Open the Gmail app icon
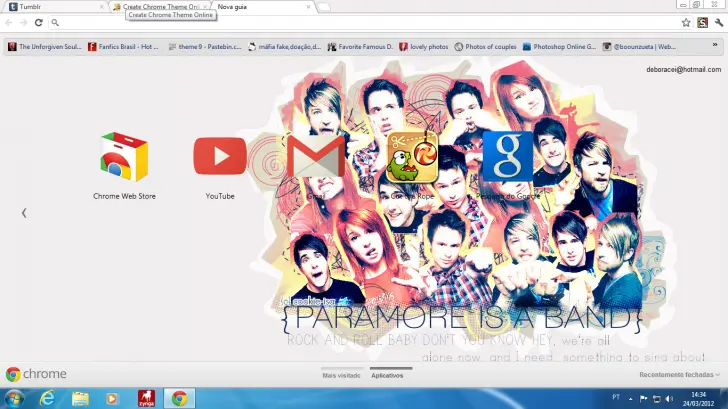 coord(315,157)
